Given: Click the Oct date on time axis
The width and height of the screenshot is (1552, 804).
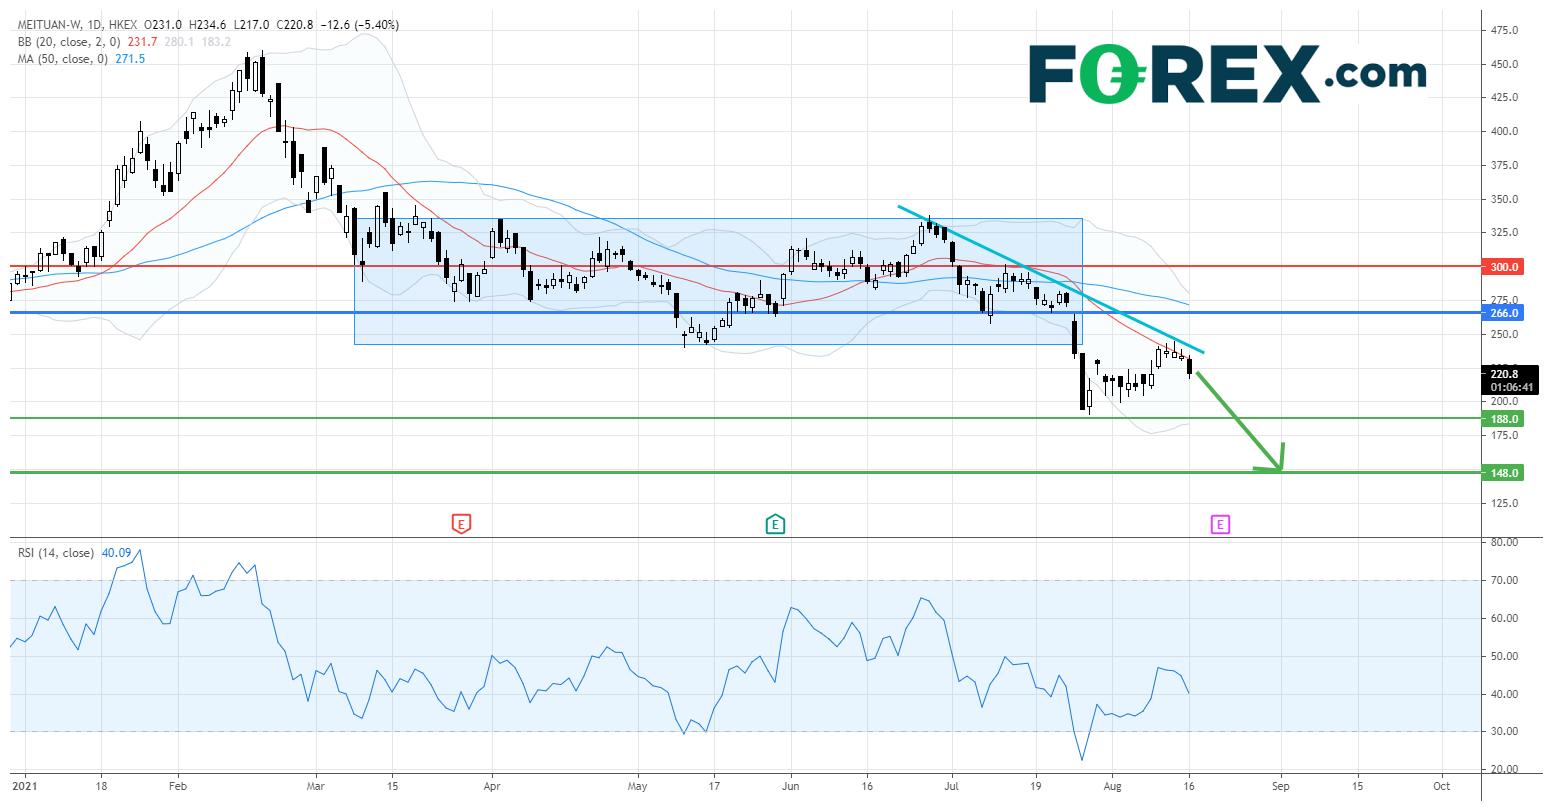Looking at the screenshot, I should coord(1440,788).
